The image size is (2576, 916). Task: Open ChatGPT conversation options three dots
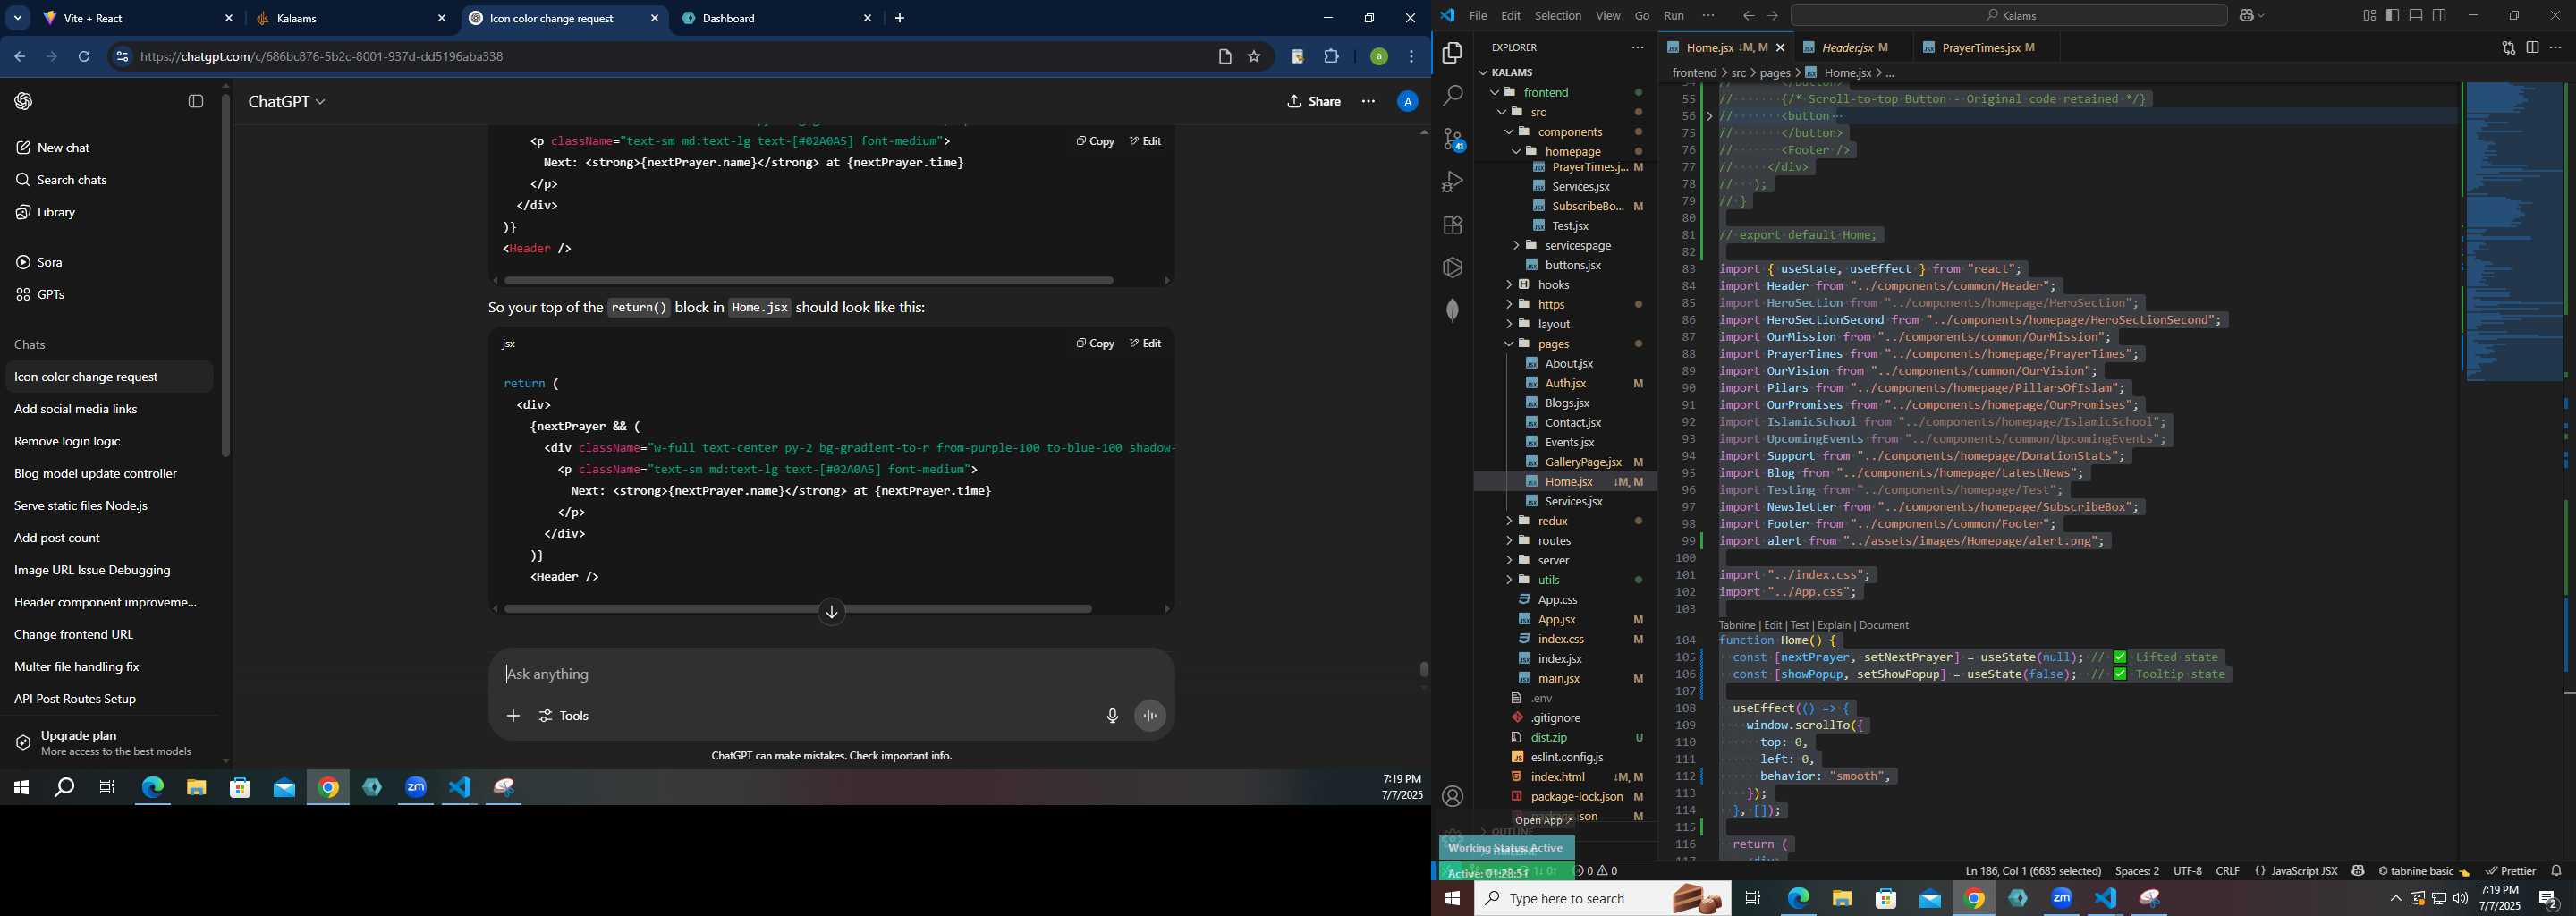click(1368, 101)
